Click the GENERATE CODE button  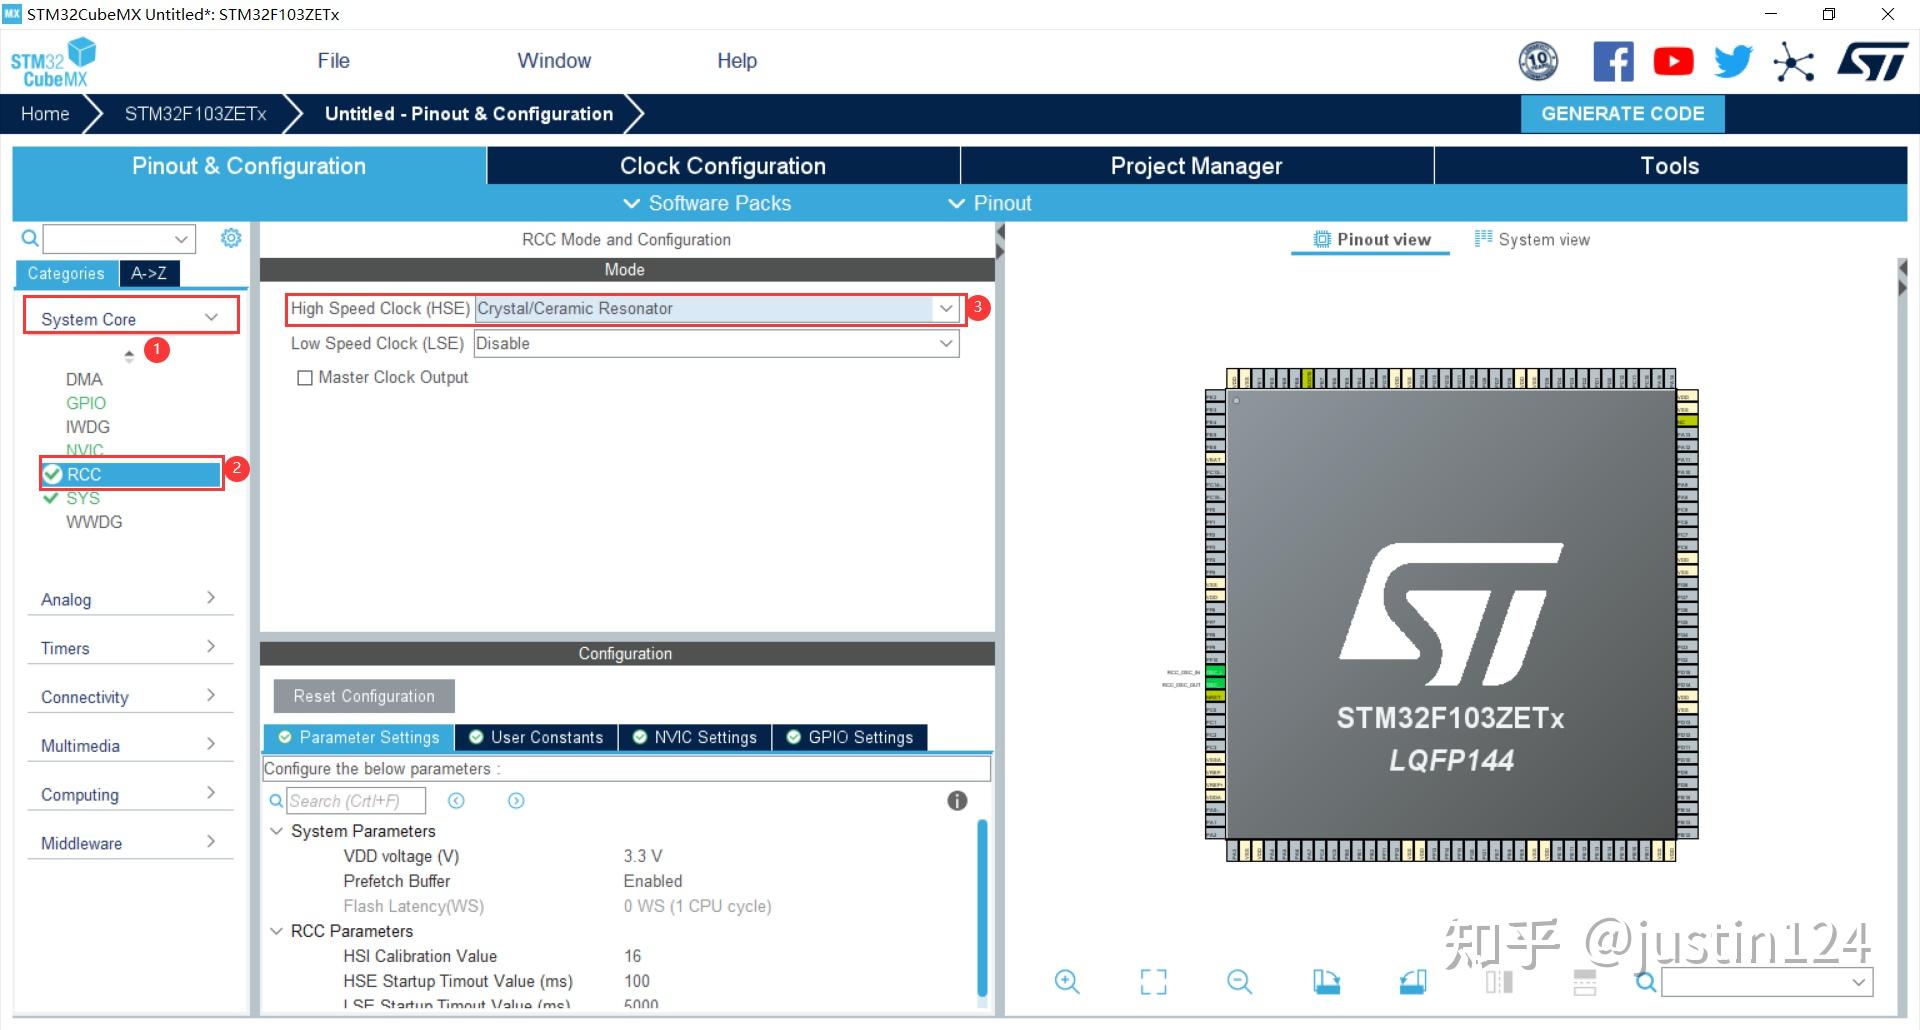click(1622, 114)
